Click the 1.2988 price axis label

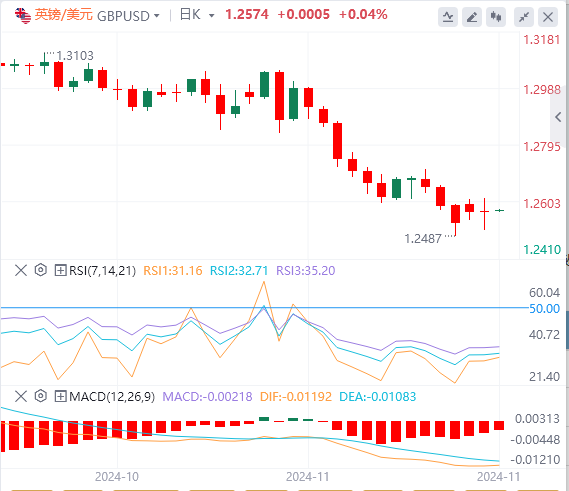(x=542, y=89)
